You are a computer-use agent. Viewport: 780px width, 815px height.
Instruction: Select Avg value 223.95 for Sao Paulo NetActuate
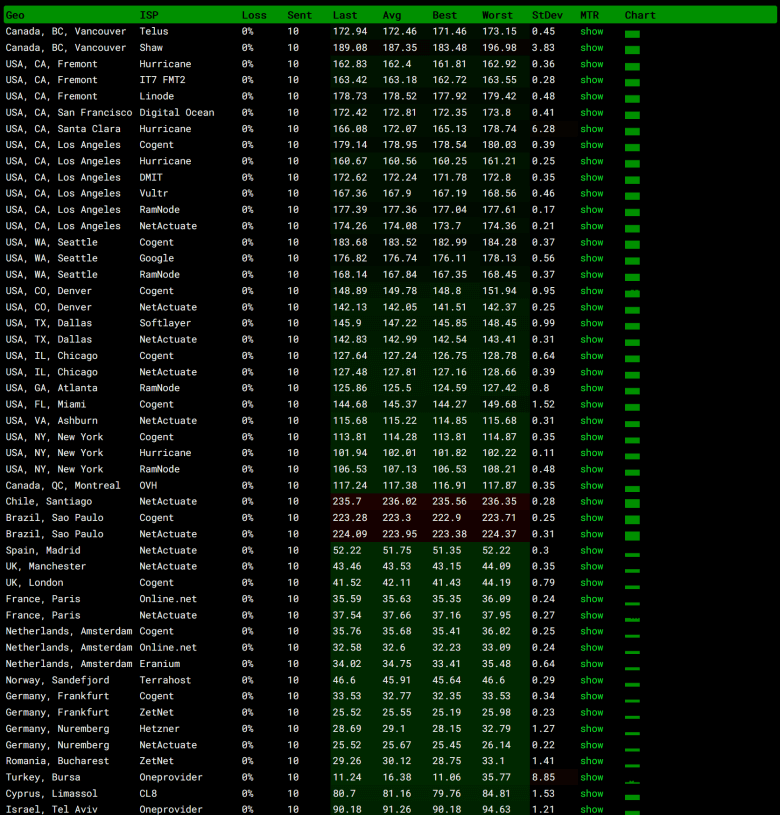point(399,534)
